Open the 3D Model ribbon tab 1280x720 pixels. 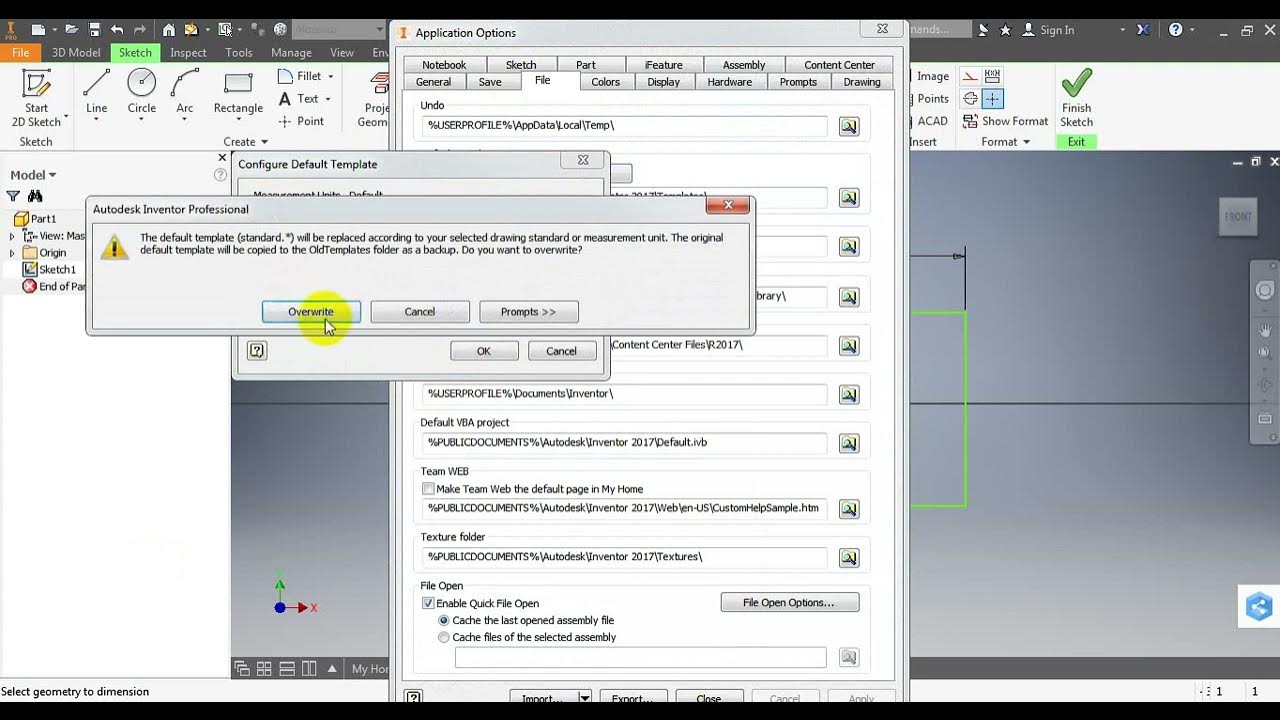click(x=76, y=53)
